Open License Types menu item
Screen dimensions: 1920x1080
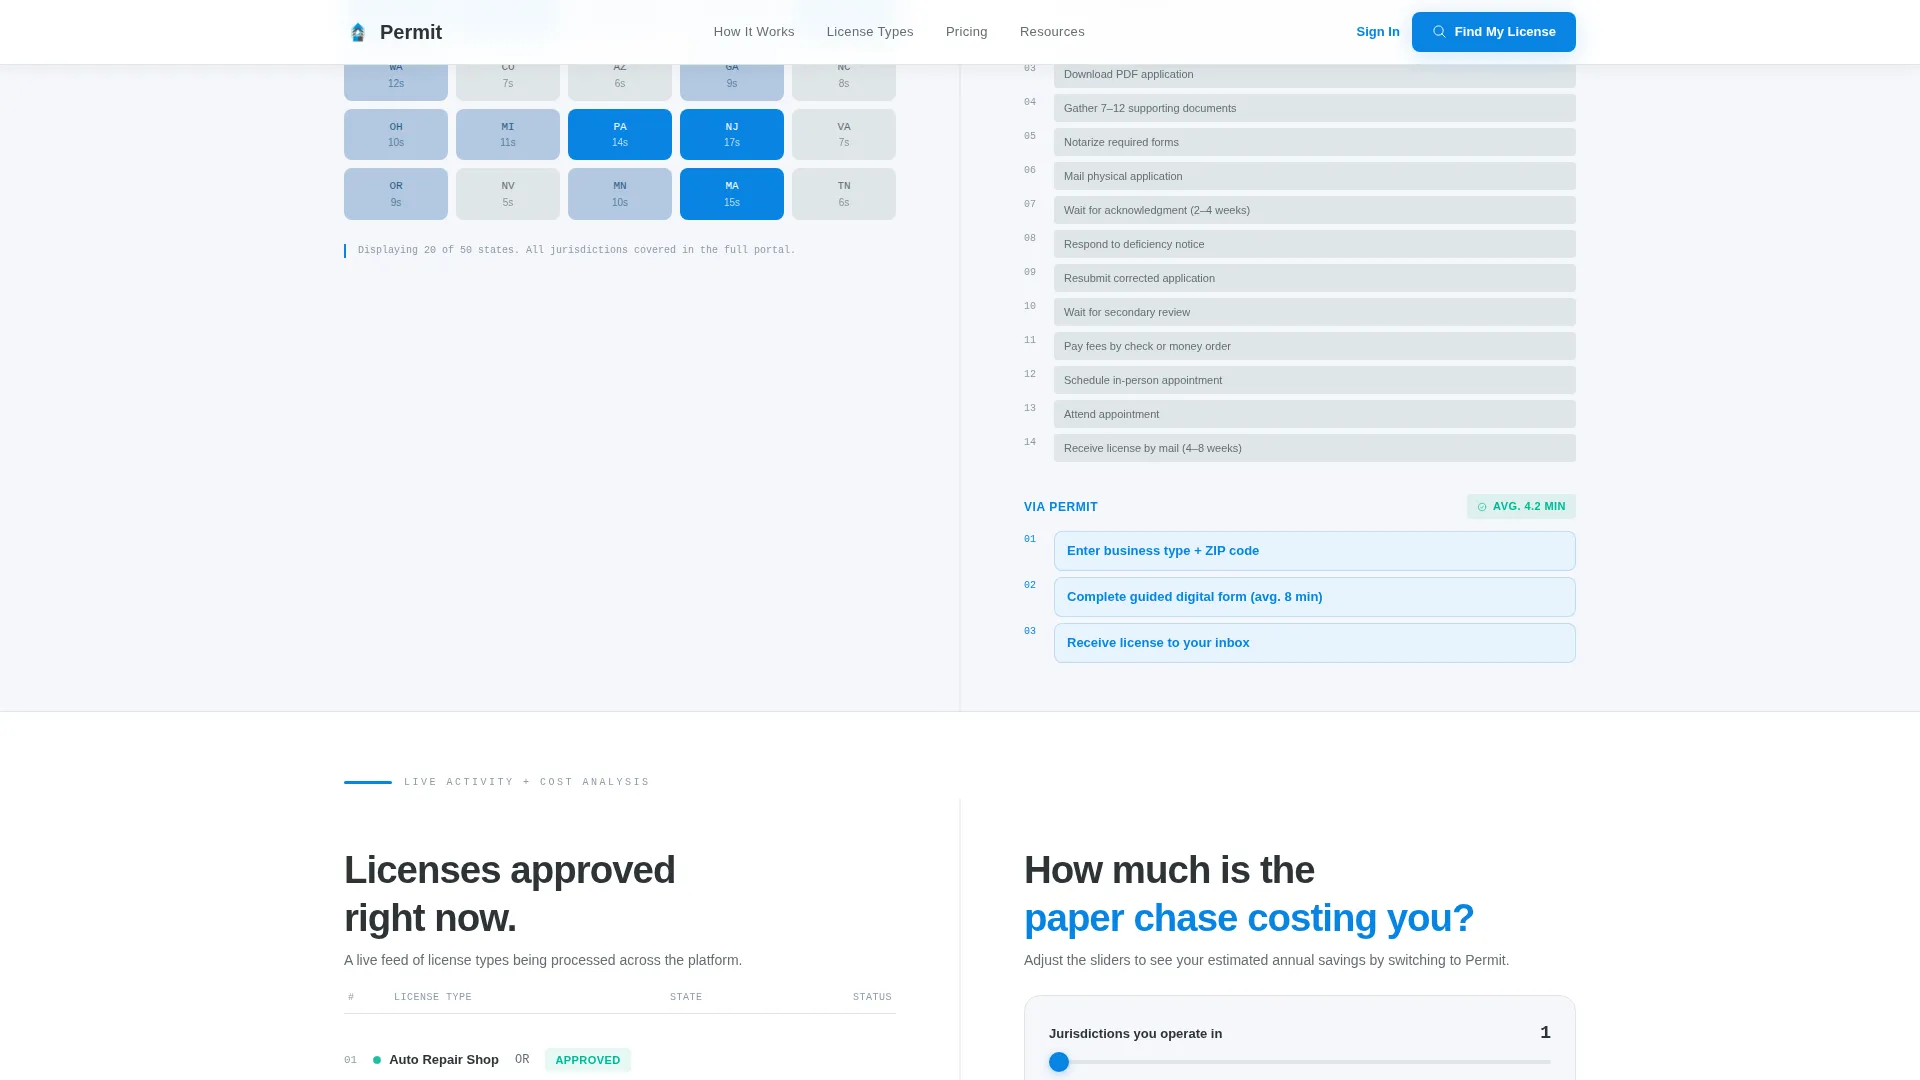point(870,32)
